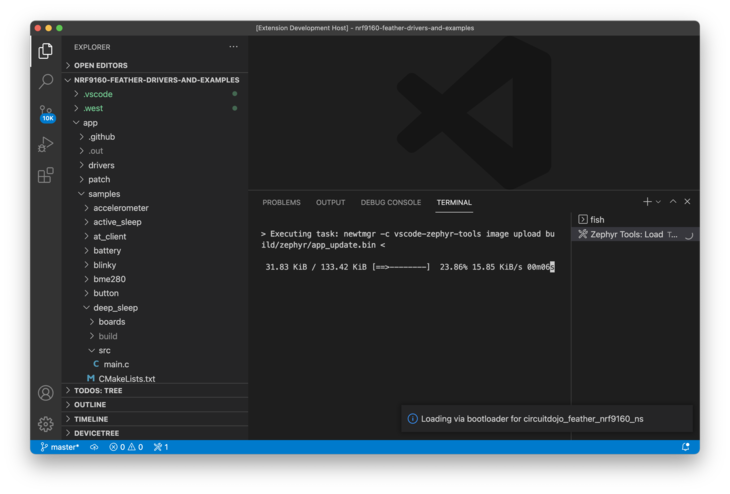Switch to the Problems tab
This screenshot has width=730, height=494.
[x=281, y=203]
